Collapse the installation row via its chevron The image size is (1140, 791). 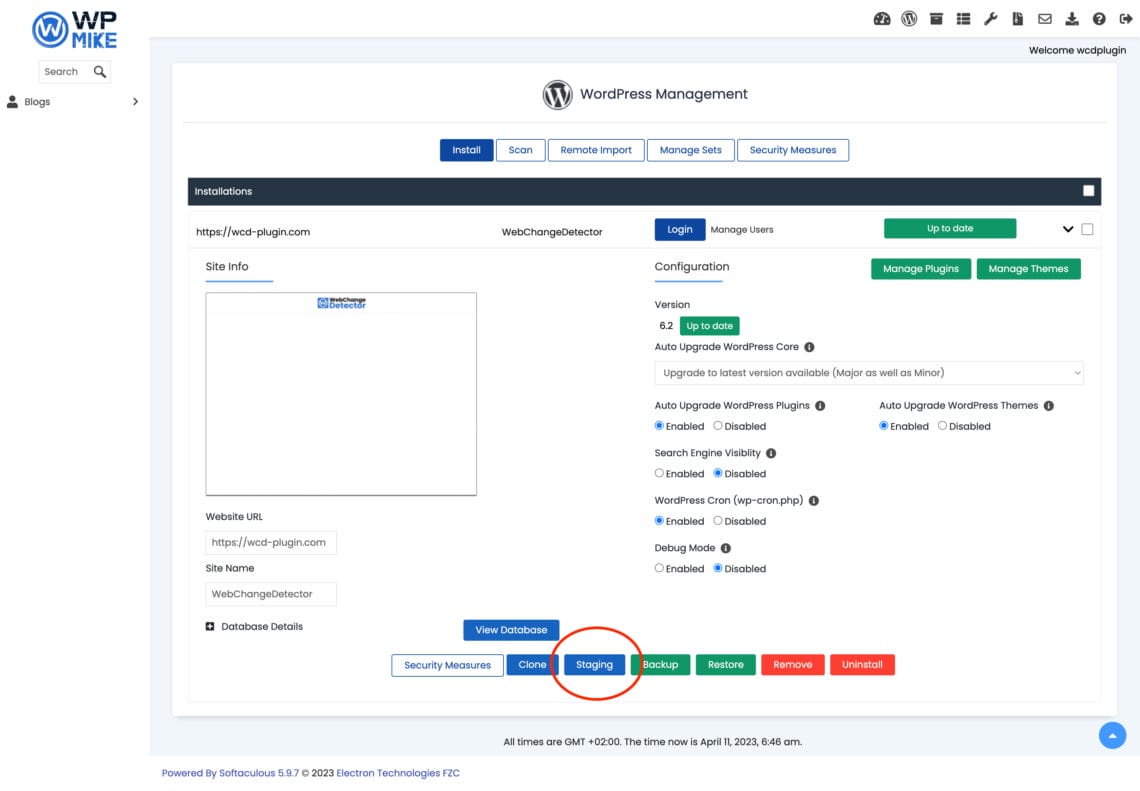[1068, 228]
